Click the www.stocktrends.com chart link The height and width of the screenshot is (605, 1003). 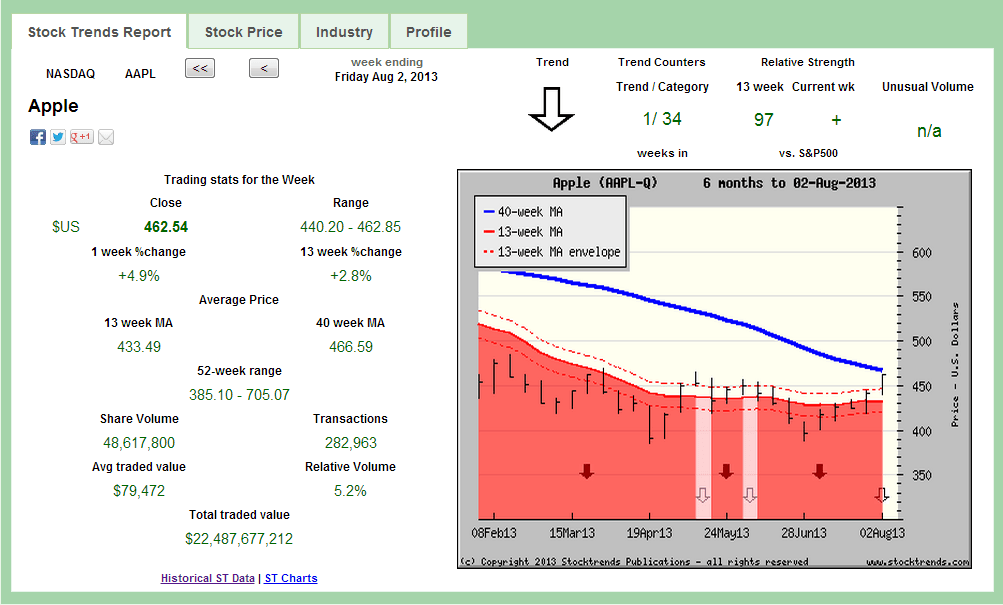(x=918, y=562)
